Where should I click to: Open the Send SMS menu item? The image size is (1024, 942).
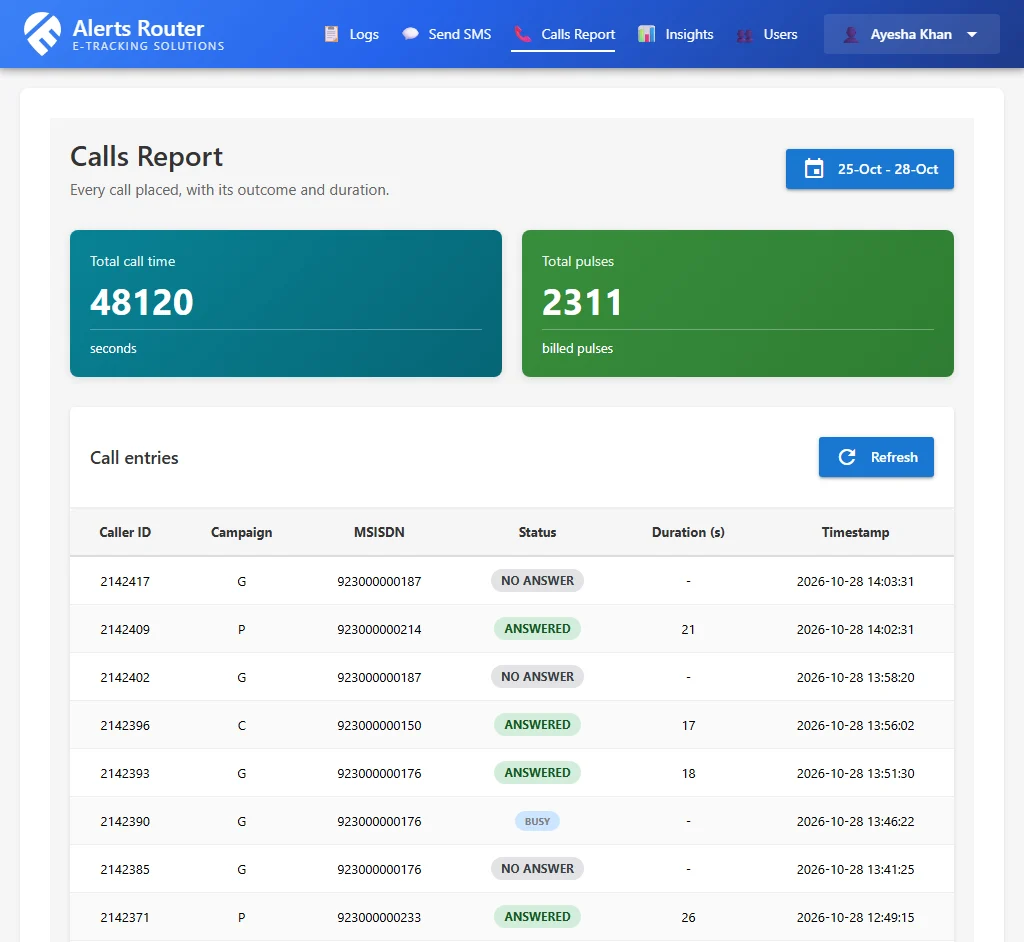click(447, 34)
